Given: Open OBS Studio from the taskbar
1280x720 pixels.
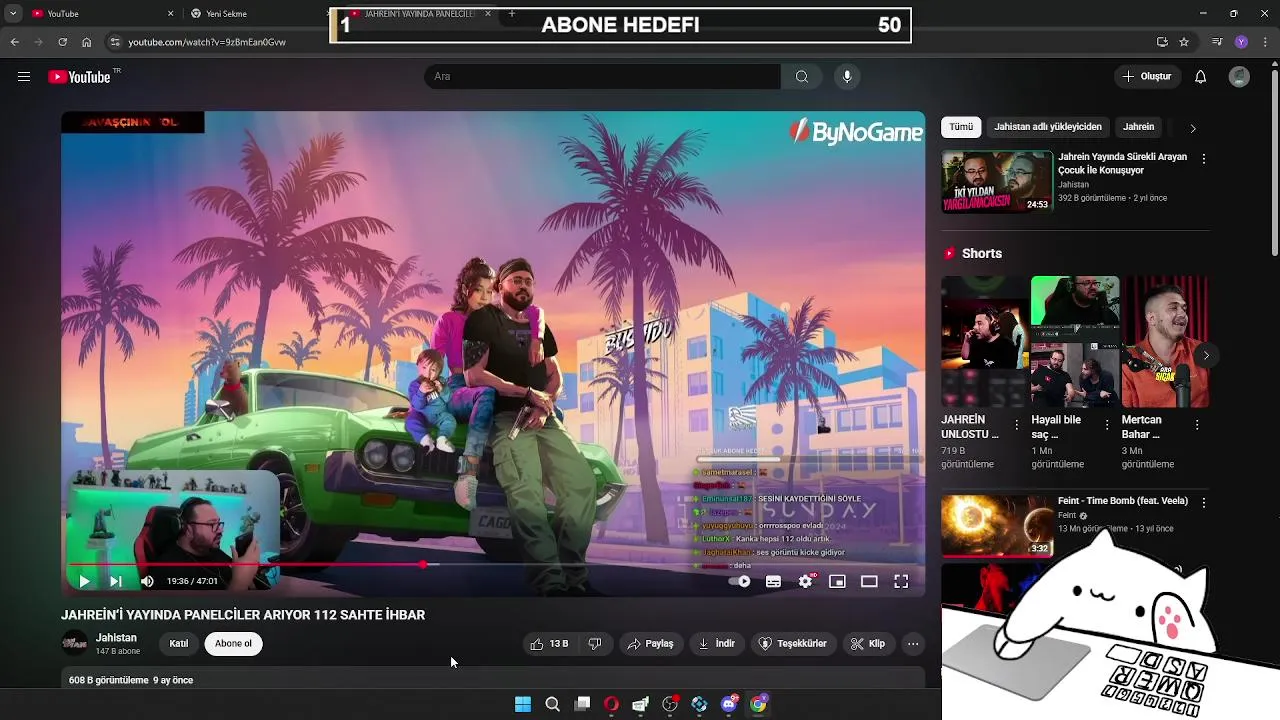Looking at the screenshot, I should 670,704.
